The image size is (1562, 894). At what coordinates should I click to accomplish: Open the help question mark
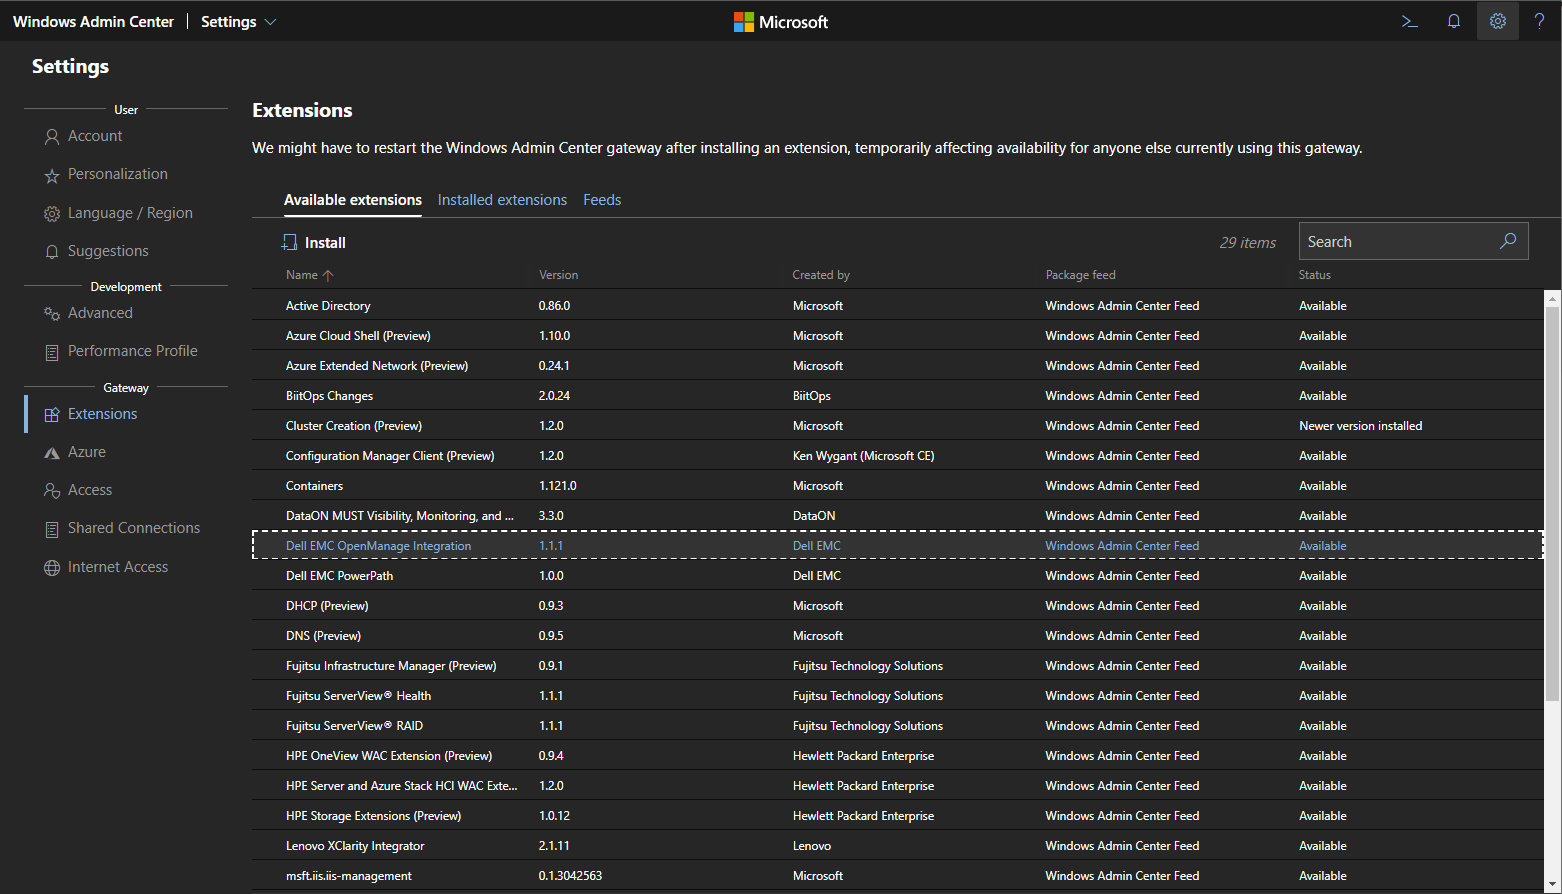[x=1540, y=21]
